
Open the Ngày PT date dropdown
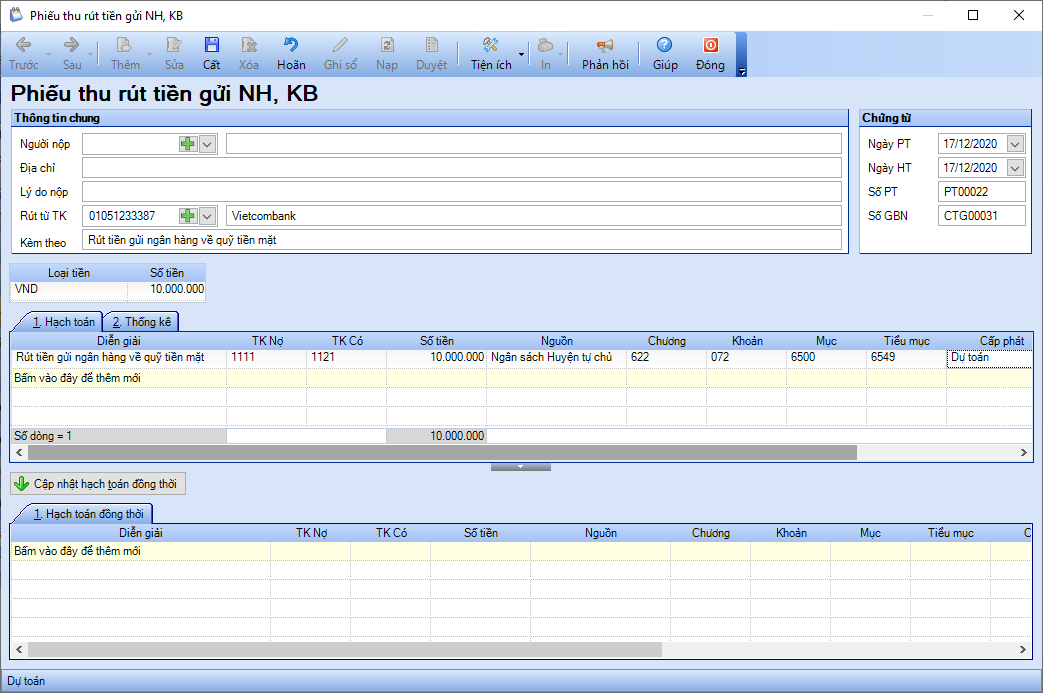(x=1015, y=144)
